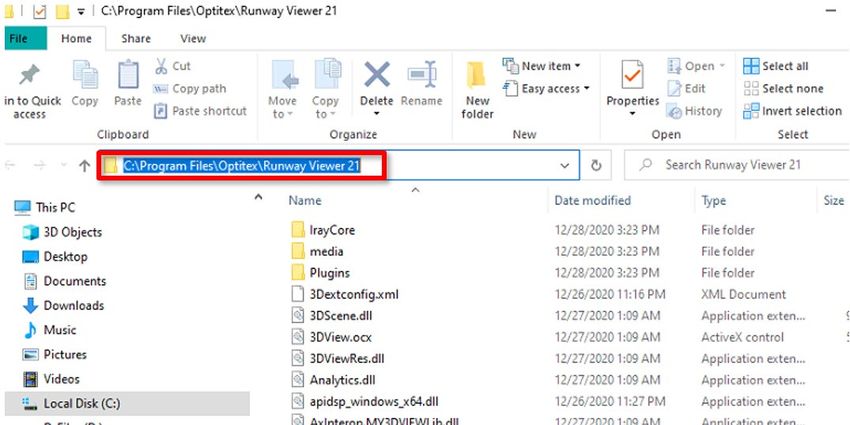This screenshot has width=850, height=425.
Task: Click new folder icon in title bar
Action: [x=63, y=11]
